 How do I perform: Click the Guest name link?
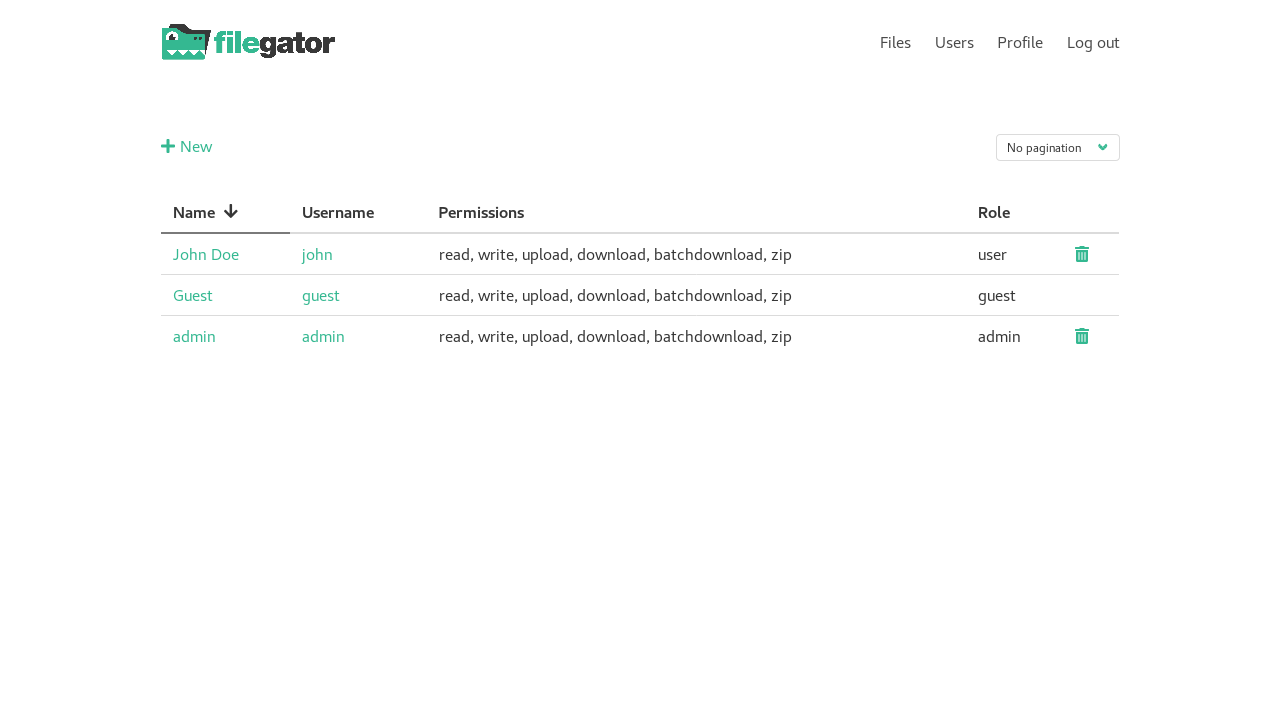192,293
